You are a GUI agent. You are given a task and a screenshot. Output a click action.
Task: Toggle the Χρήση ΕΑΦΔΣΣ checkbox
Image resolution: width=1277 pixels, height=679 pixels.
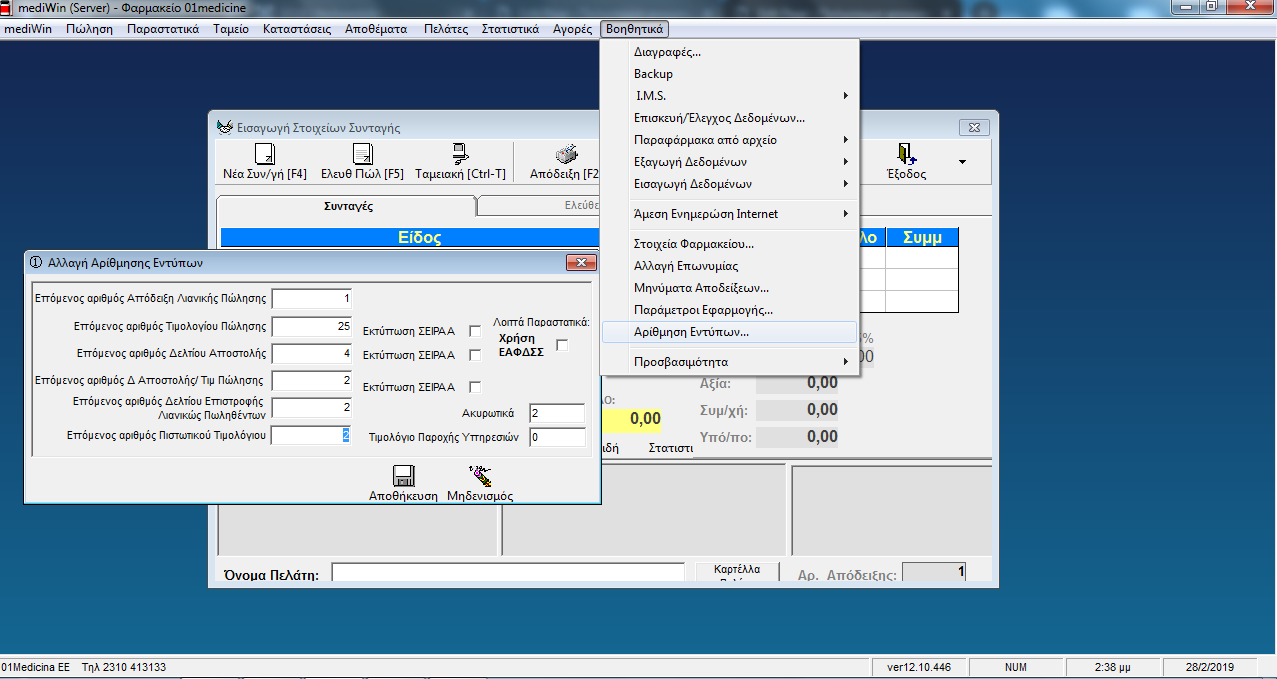tap(562, 345)
